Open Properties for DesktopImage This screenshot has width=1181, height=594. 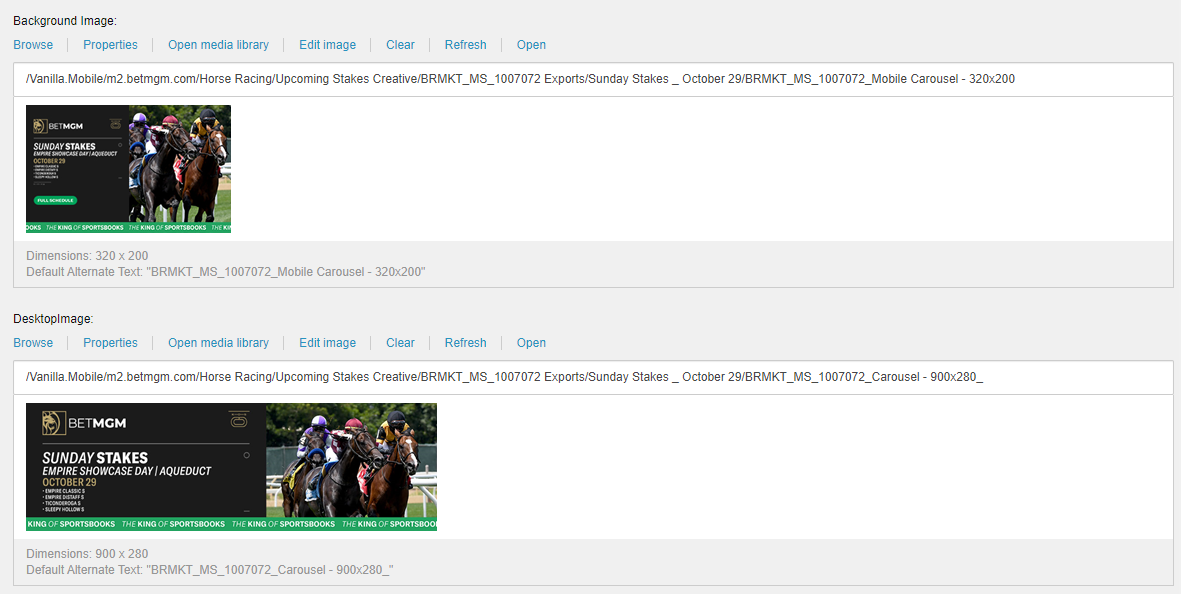[110, 343]
